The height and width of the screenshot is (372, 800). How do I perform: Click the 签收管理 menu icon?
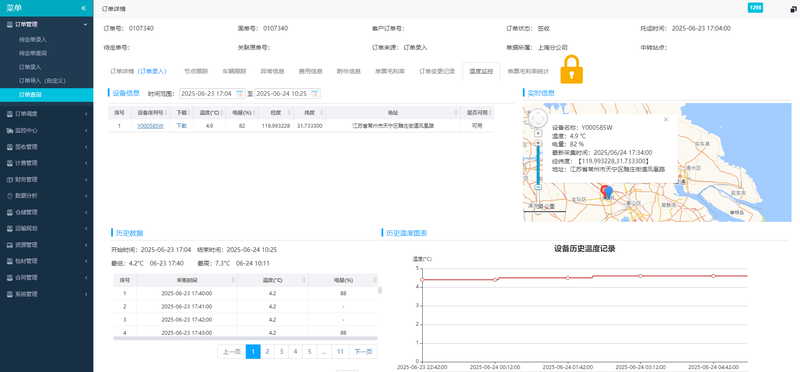pyautogui.click(x=9, y=146)
